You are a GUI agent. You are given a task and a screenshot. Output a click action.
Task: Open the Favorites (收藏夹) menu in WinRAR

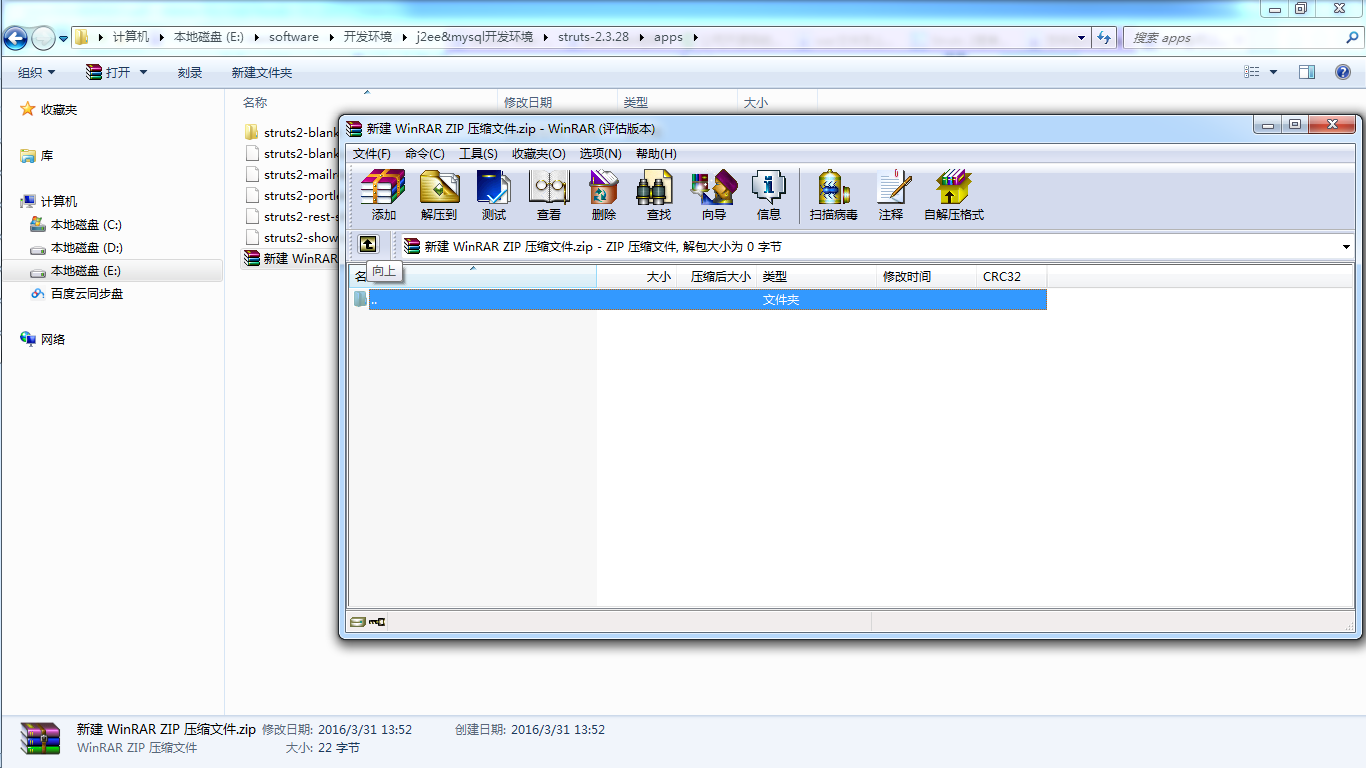539,154
